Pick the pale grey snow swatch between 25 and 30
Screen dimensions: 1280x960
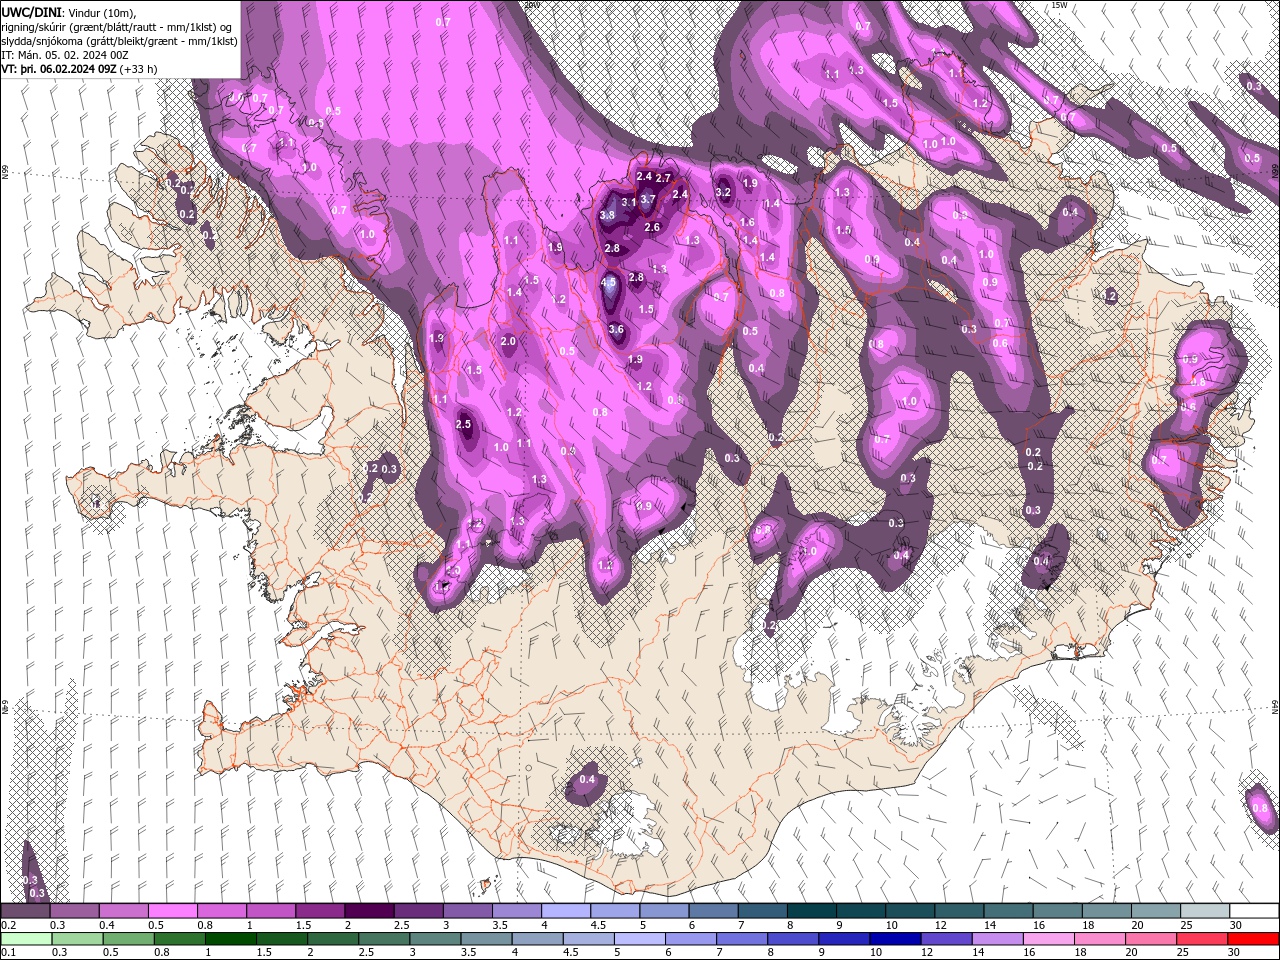[1206, 910]
